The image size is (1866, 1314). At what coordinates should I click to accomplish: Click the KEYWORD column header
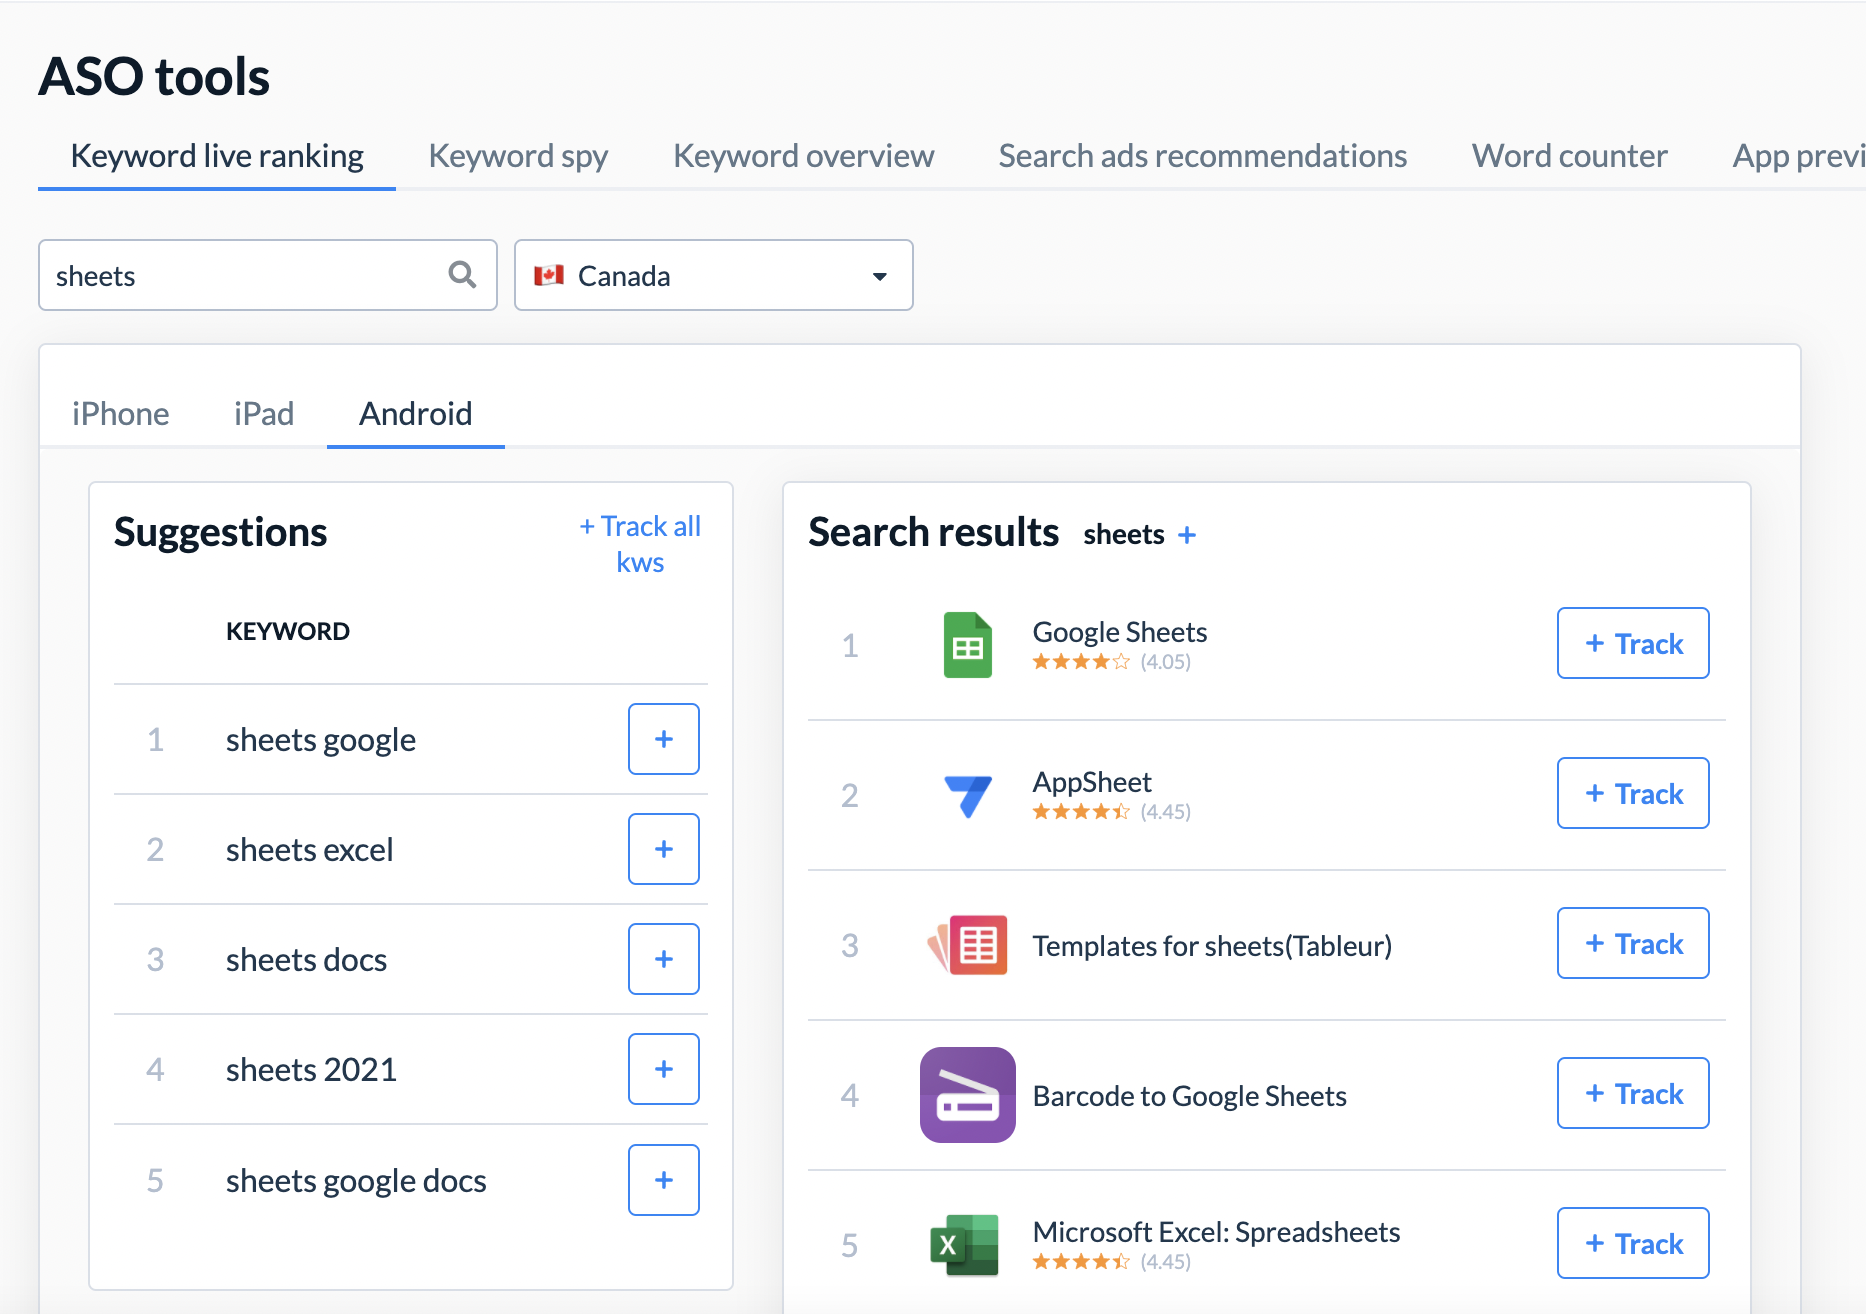(288, 631)
